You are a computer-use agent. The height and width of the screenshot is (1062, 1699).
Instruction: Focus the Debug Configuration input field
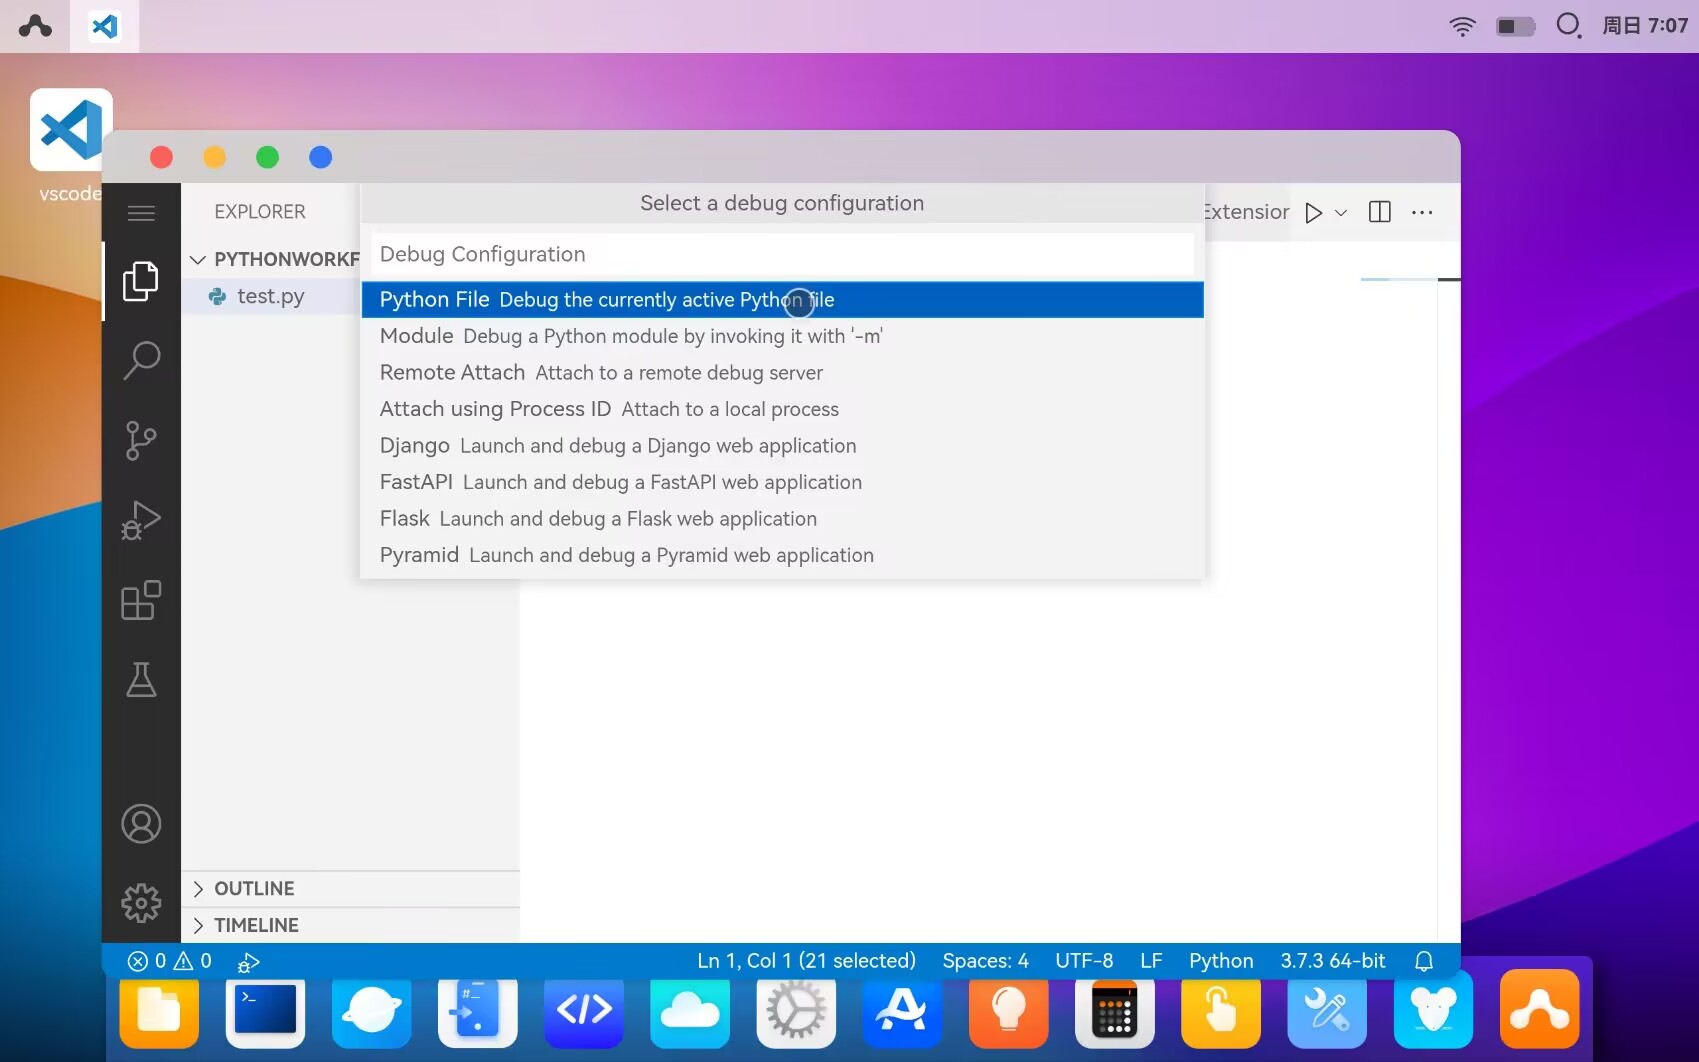click(x=782, y=254)
